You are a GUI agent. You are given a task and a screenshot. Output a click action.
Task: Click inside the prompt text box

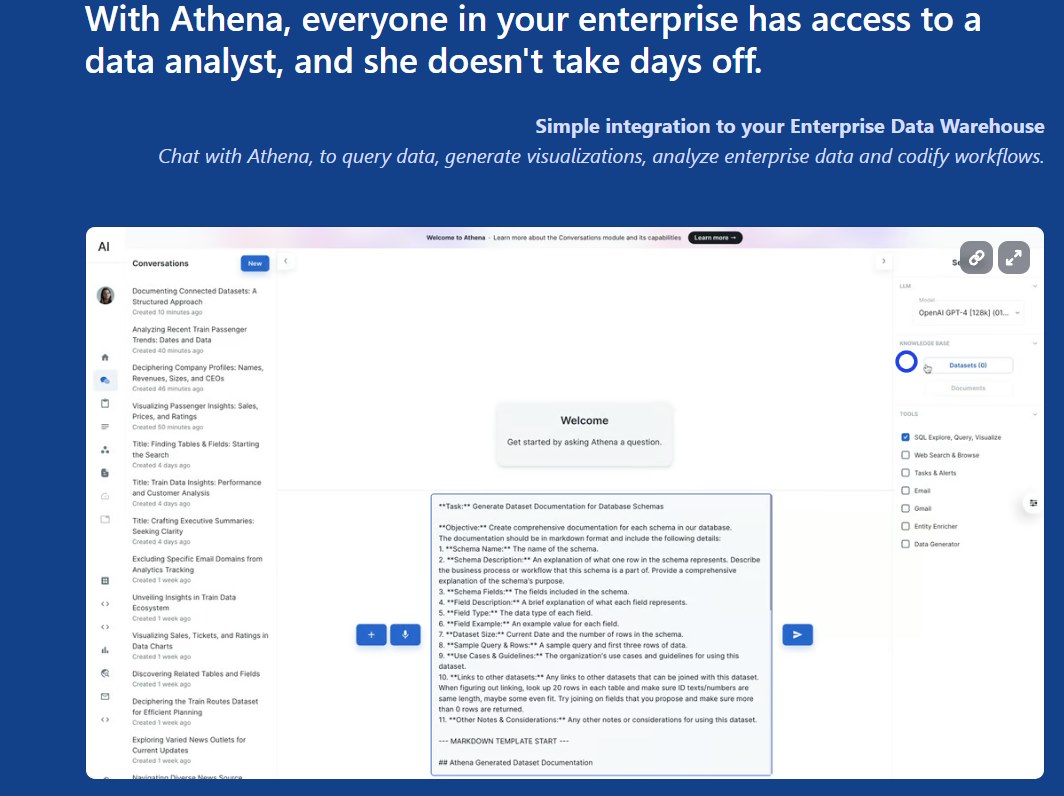tap(601, 634)
